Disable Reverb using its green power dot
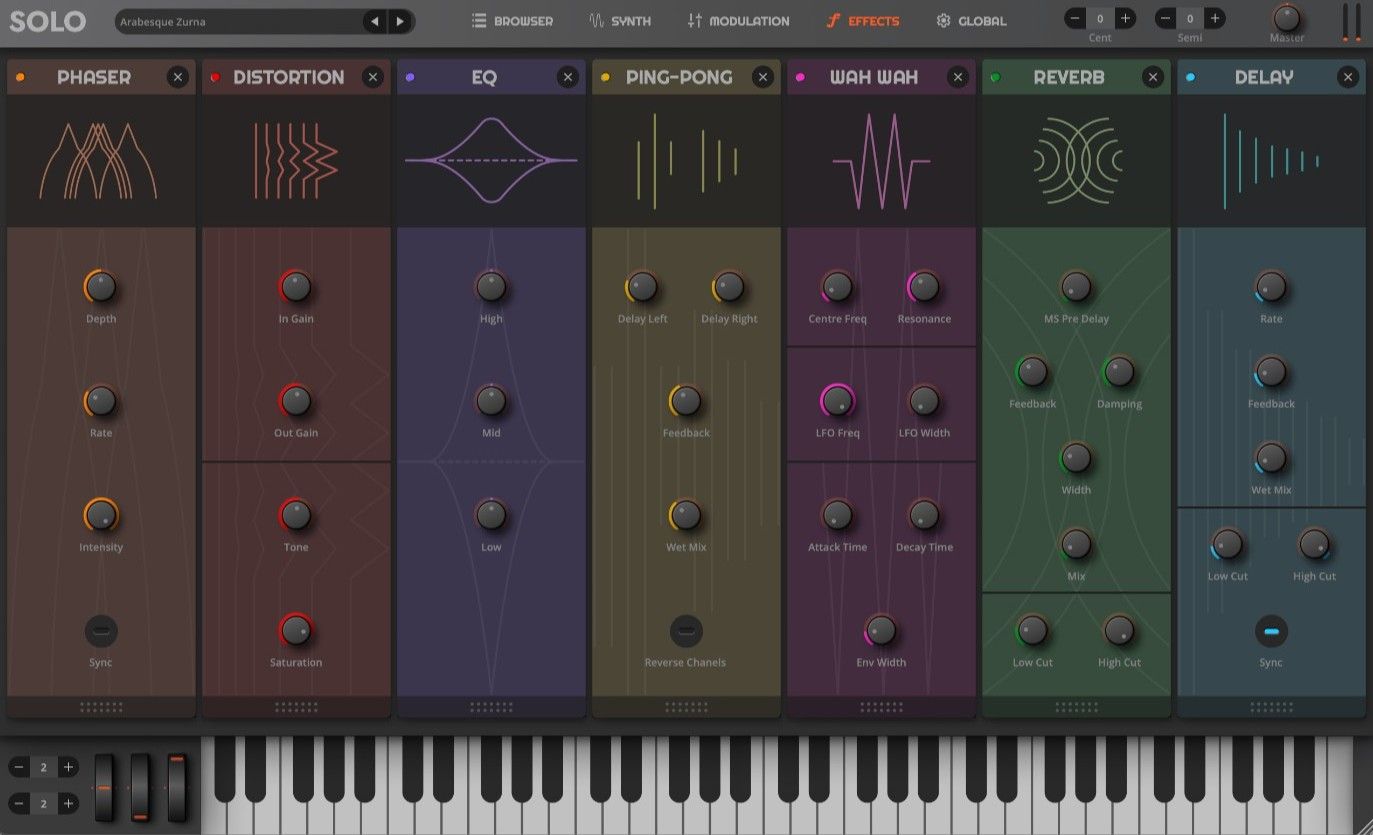1373x835 pixels. click(x=995, y=76)
